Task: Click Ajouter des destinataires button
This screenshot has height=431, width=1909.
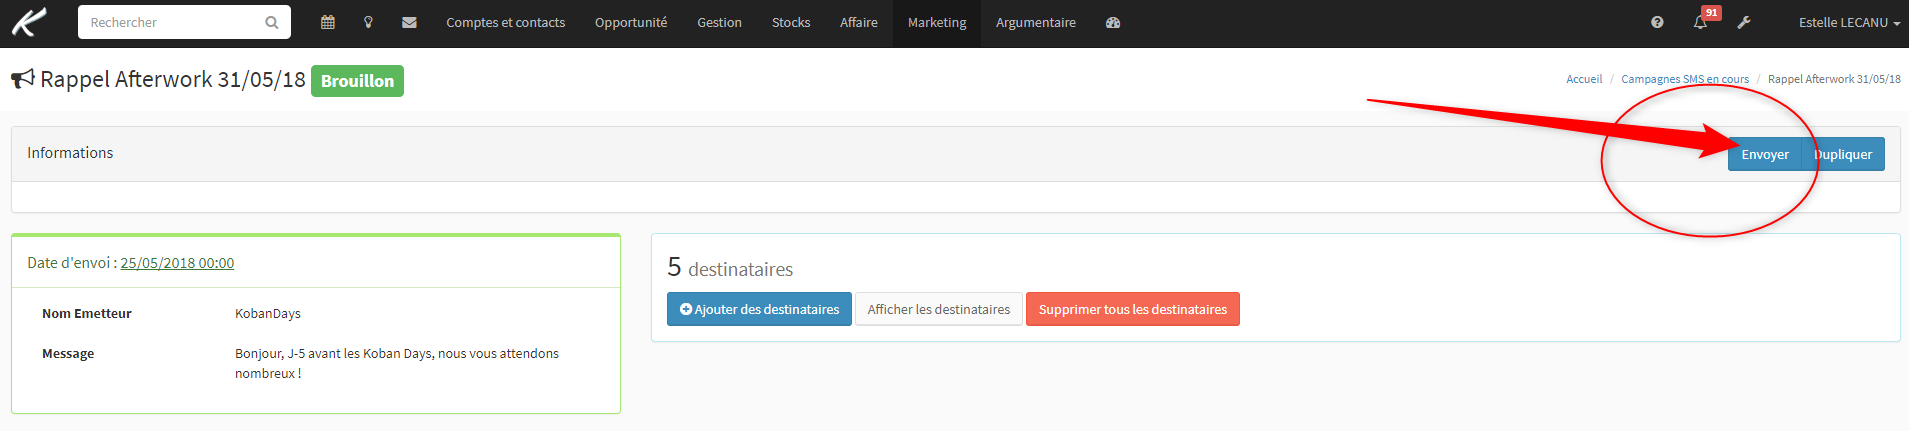Action: pos(759,309)
